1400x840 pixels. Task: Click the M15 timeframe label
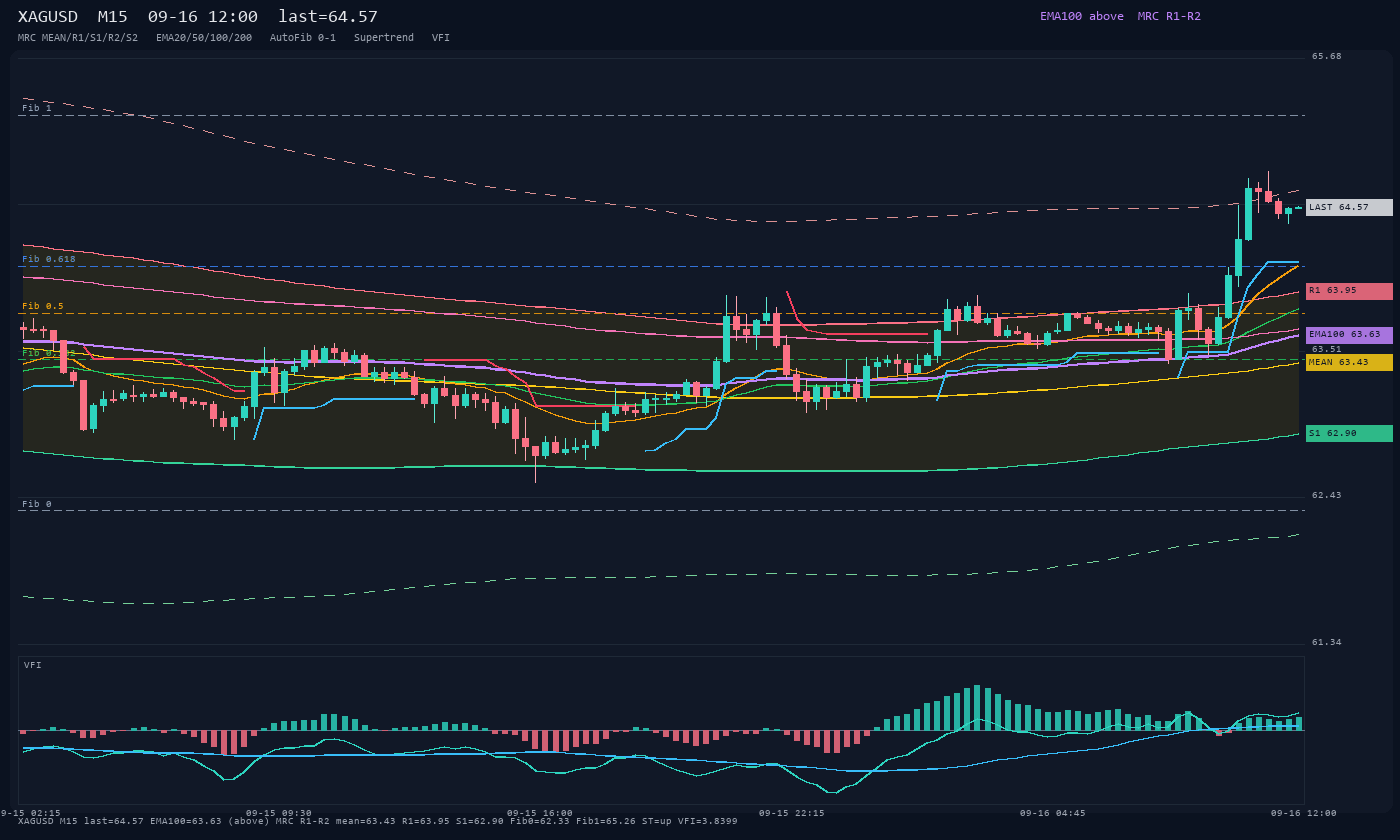(112, 16)
